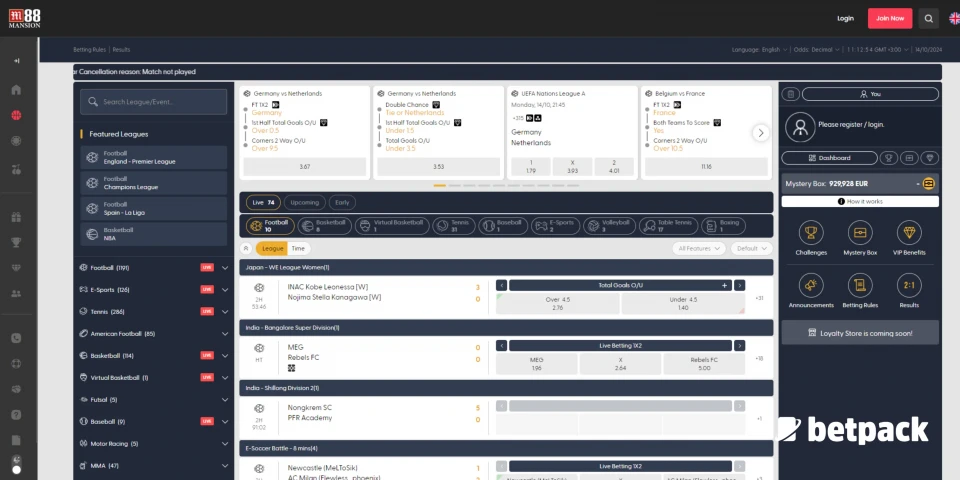Viewport: 960px width, 480px height.
Task: Select League sorting toggle
Action: pyautogui.click(x=272, y=249)
